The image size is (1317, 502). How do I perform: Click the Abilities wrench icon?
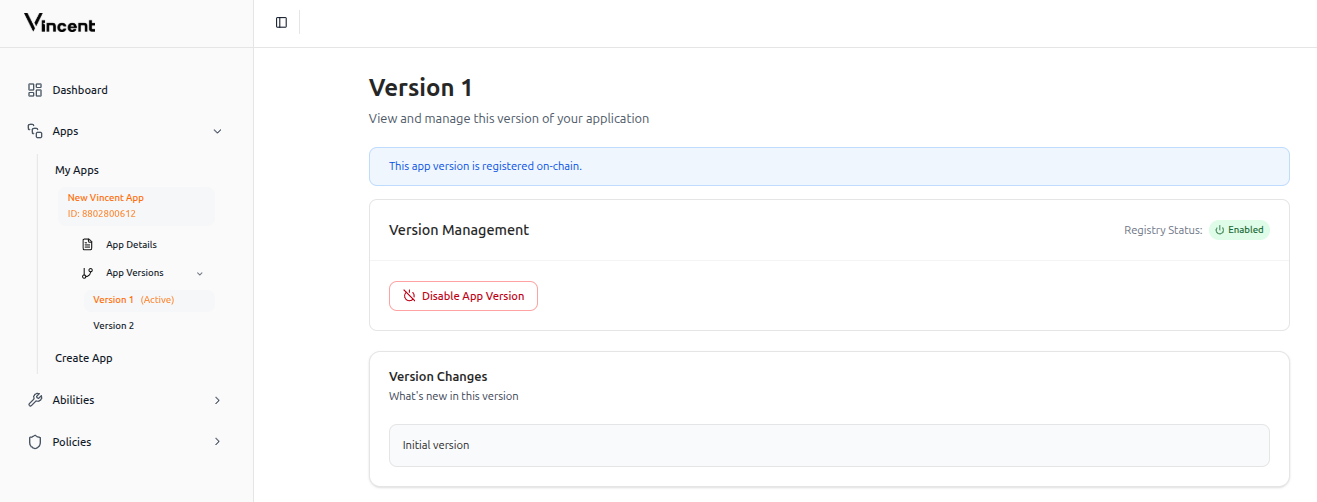tap(35, 400)
